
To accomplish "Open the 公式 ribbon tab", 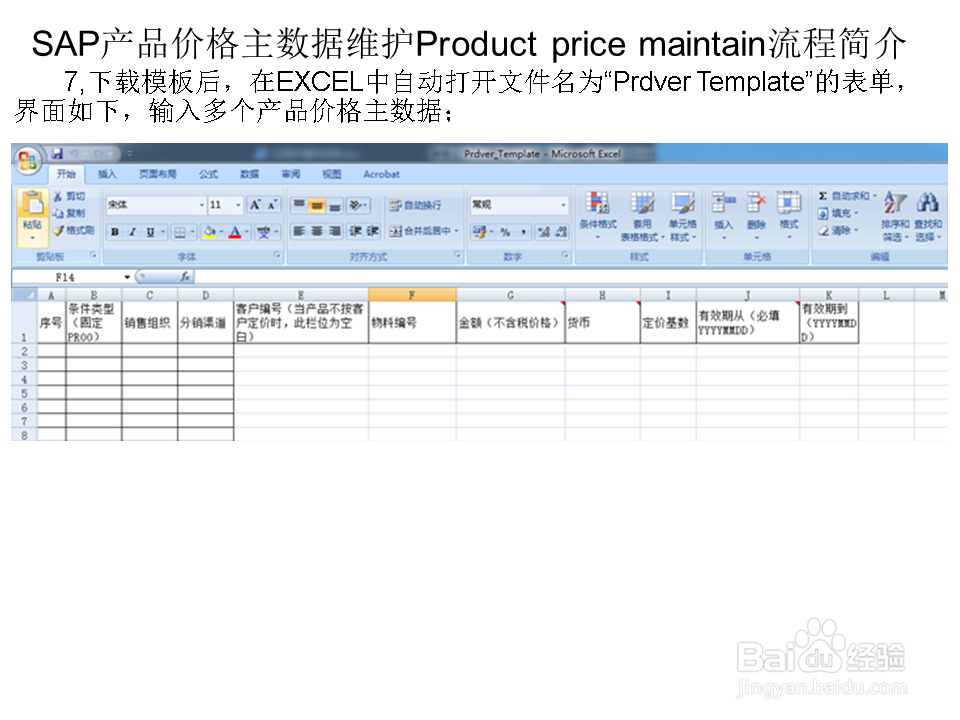I will [x=208, y=174].
